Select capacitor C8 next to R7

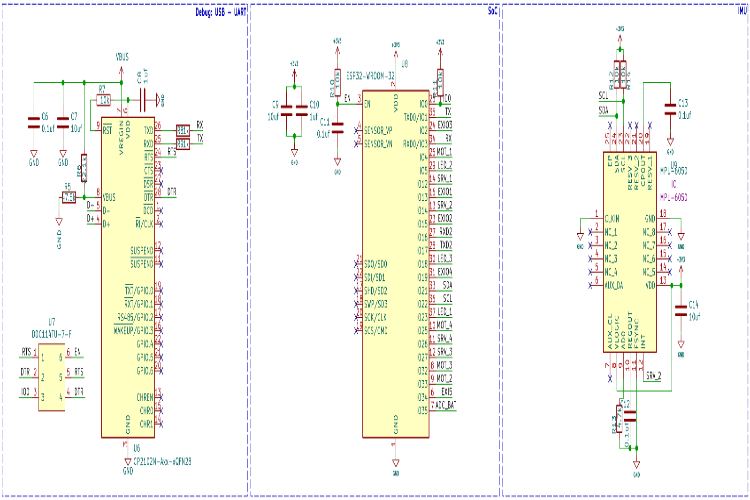[143, 101]
